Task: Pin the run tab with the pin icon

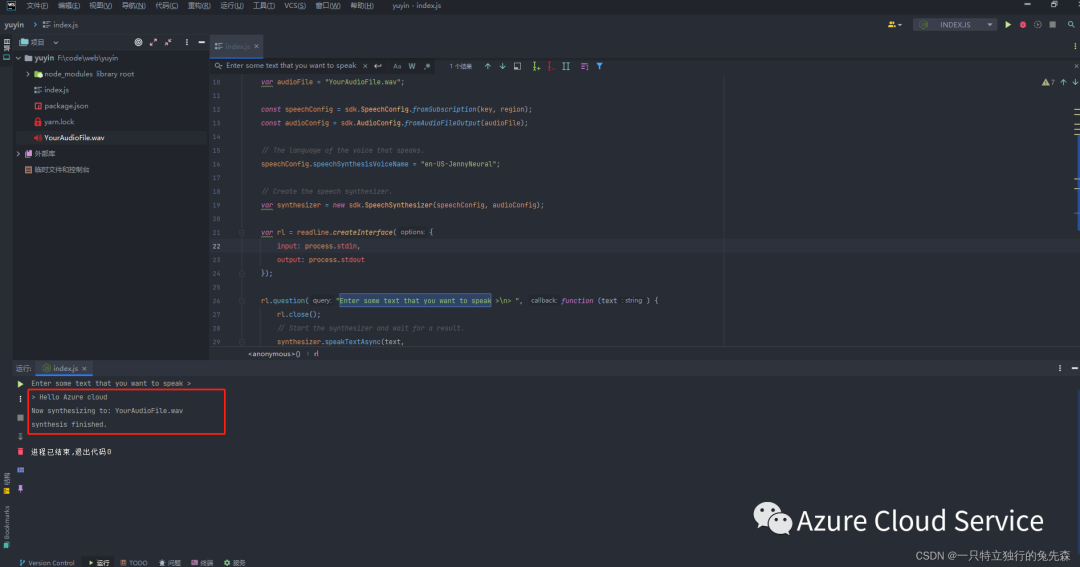Action: point(20,488)
